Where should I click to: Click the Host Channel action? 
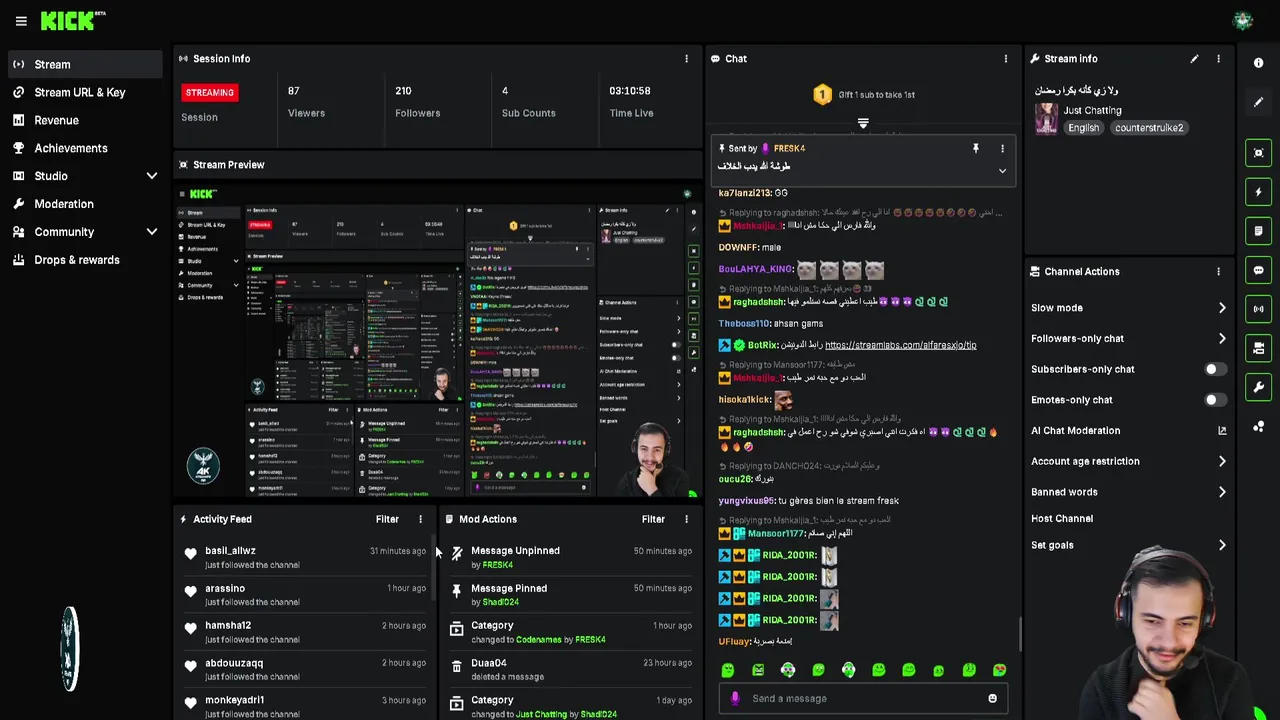click(1062, 519)
